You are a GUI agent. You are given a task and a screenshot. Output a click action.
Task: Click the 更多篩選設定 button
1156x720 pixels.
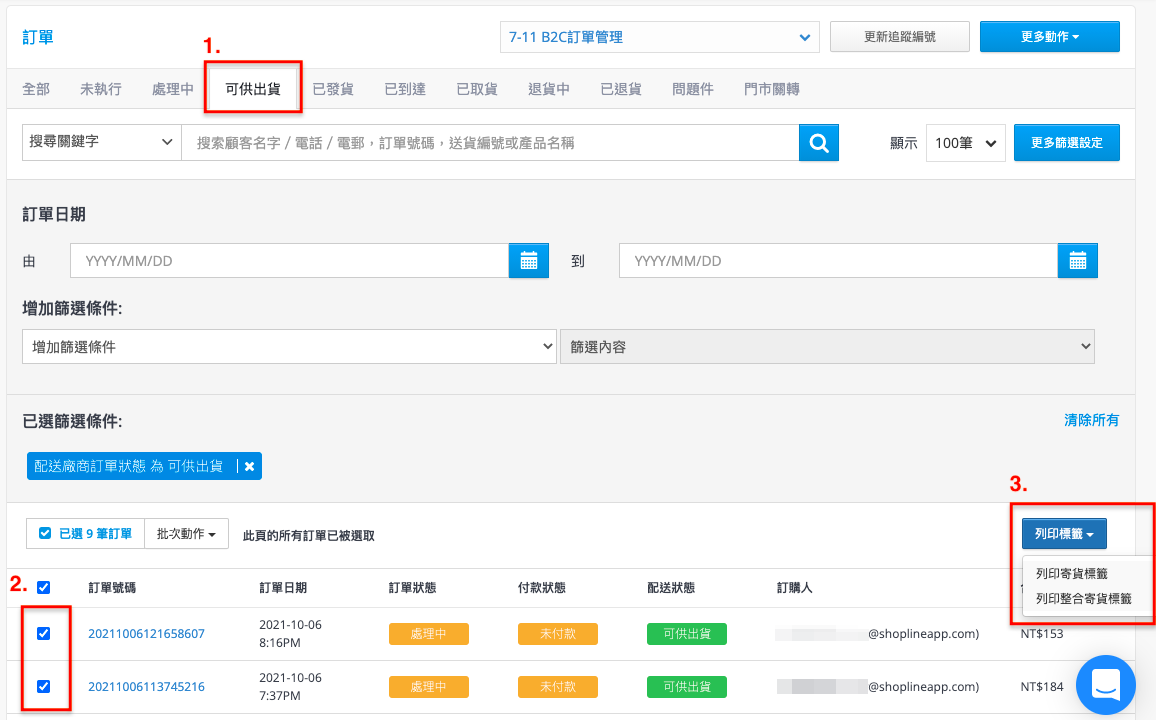tap(1066, 143)
